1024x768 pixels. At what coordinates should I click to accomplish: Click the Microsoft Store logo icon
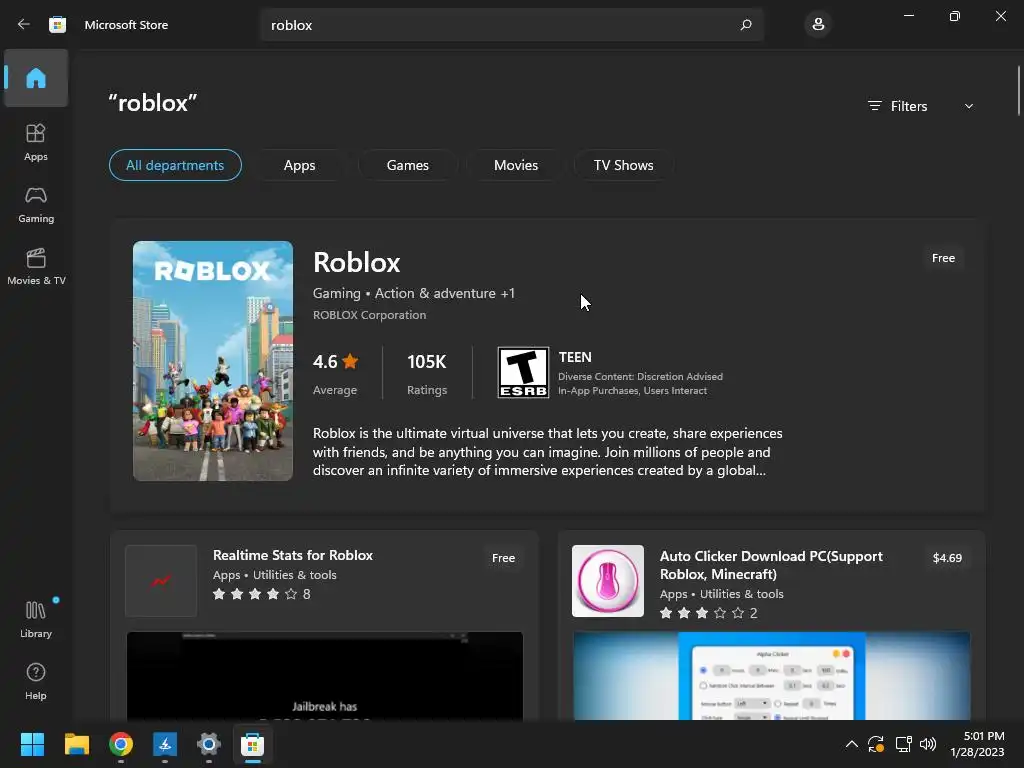(x=57, y=25)
